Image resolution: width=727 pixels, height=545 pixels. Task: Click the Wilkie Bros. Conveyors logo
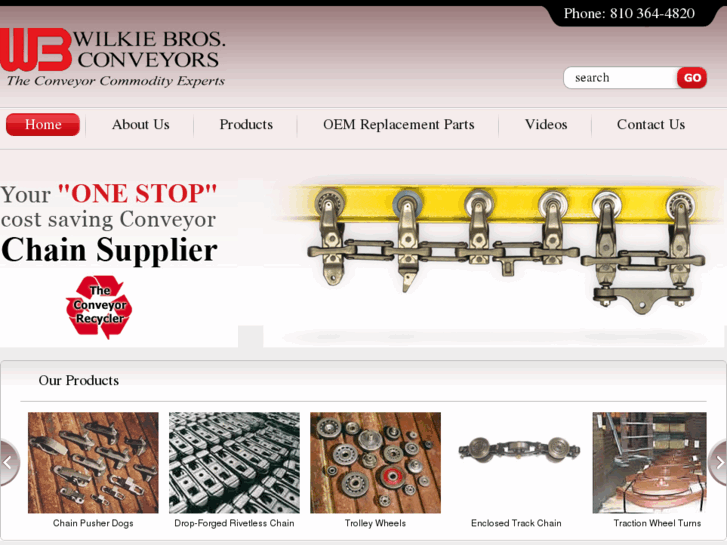coord(113,58)
